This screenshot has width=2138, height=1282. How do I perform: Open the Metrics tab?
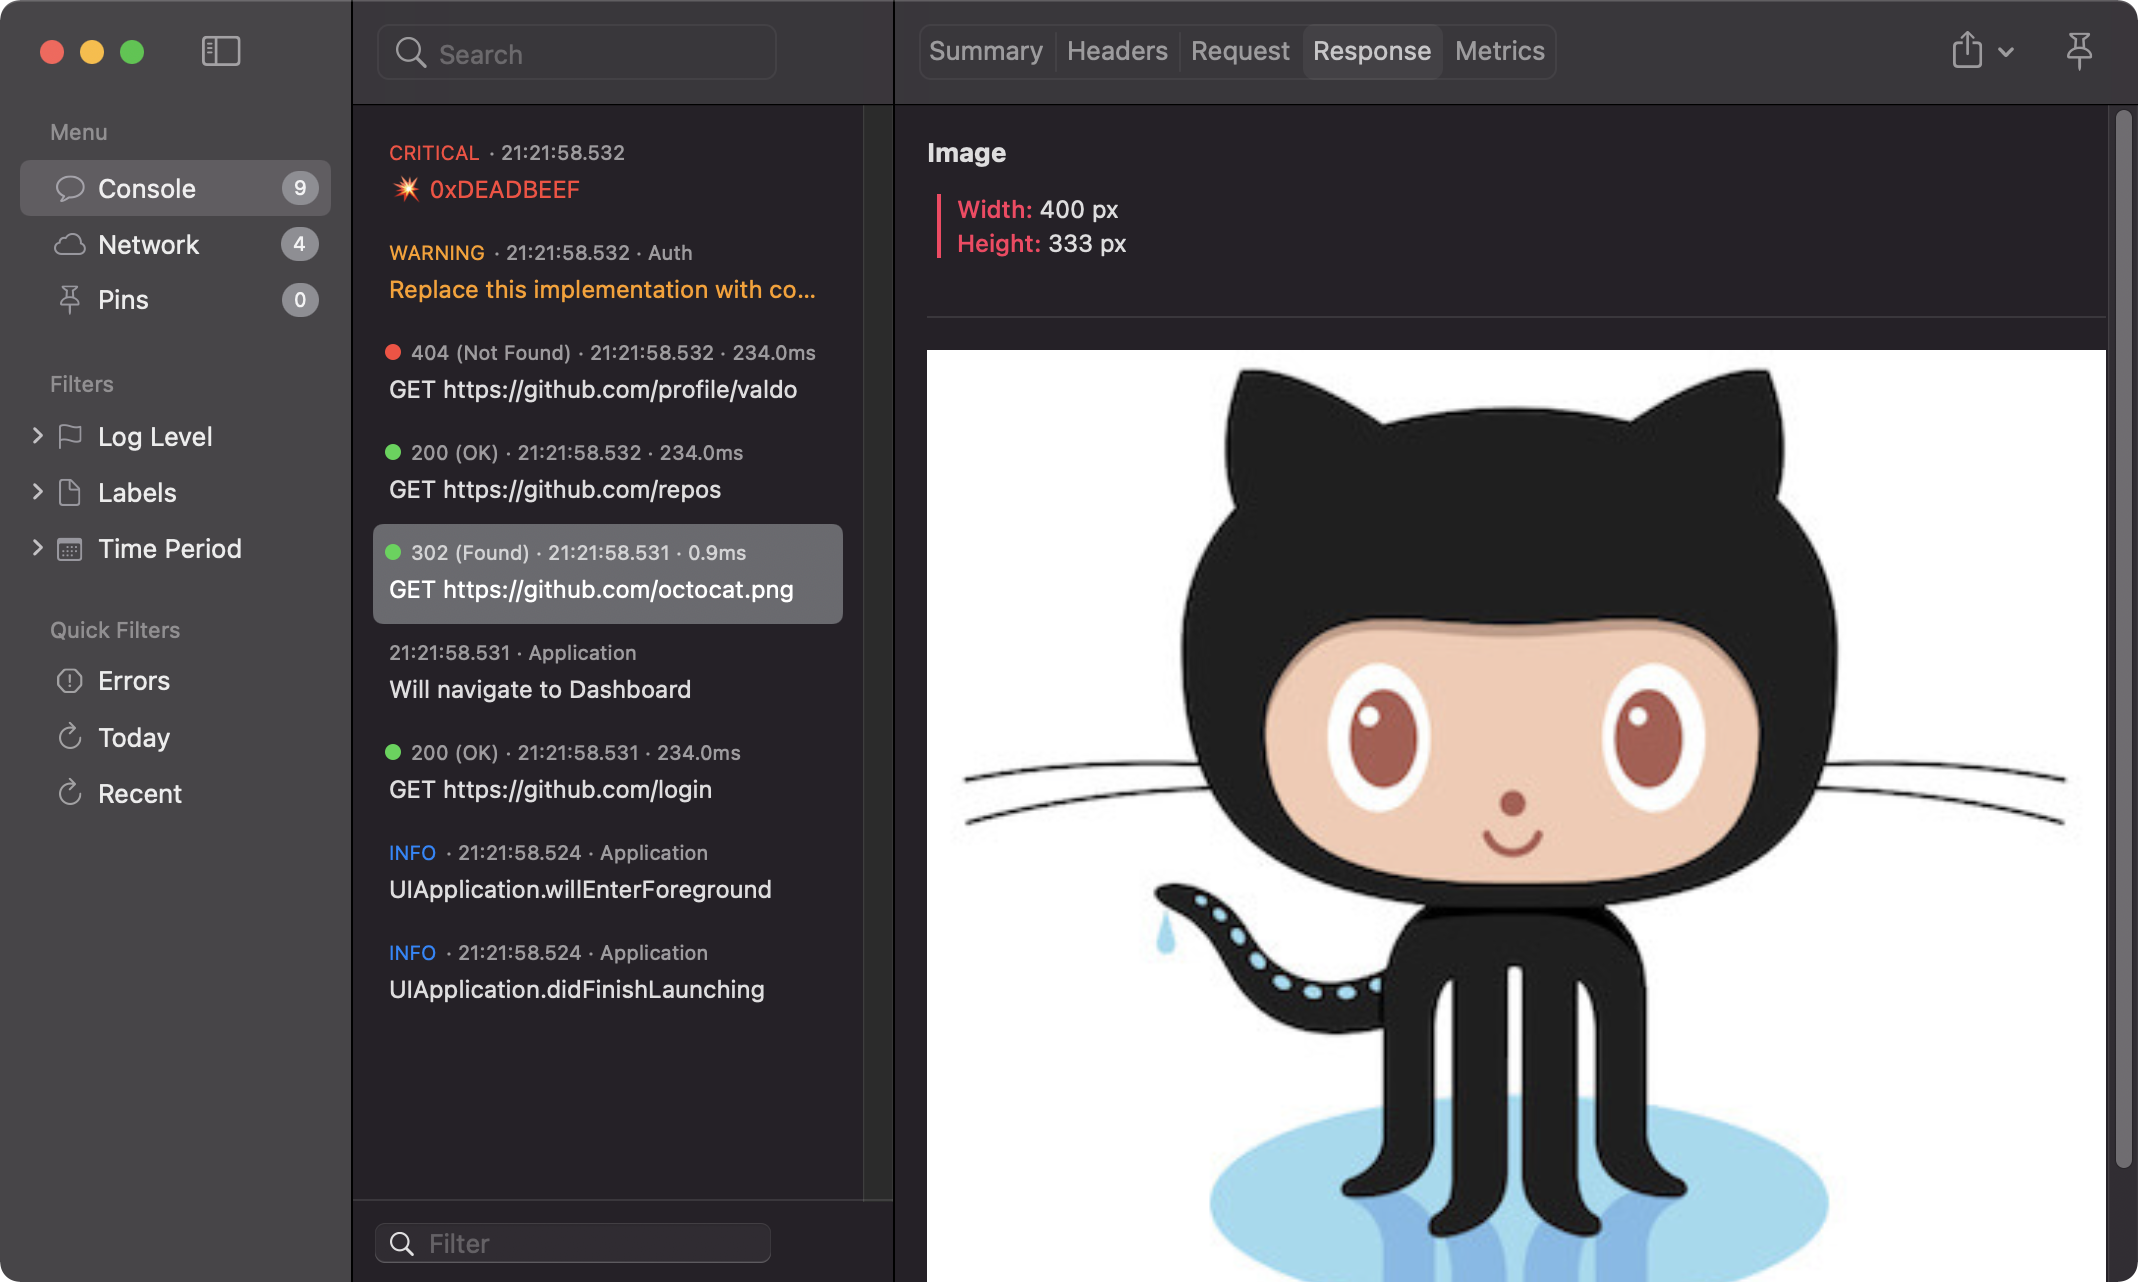coord(1500,51)
